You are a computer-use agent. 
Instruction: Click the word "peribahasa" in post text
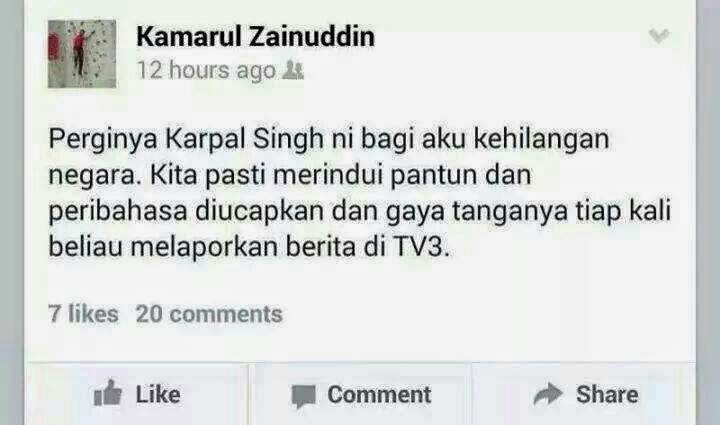click(118, 212)
